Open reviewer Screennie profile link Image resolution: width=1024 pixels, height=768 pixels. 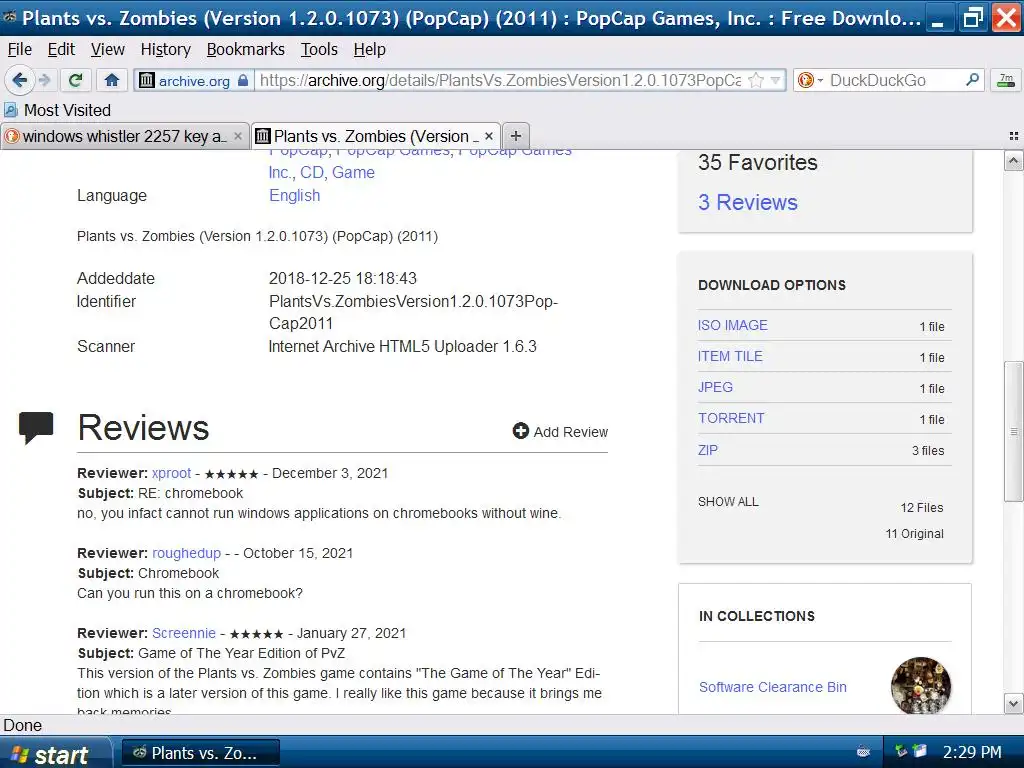pyautogui.click(x=184, y=633)
